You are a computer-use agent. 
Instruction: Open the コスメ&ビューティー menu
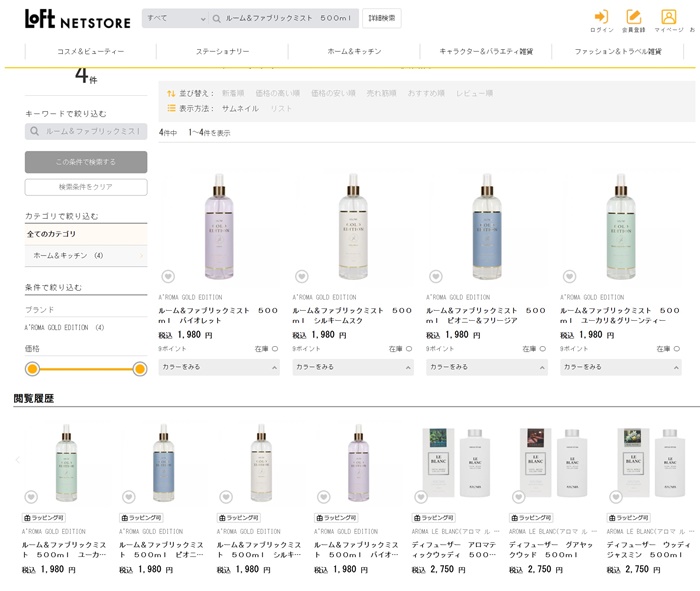pyautogui.click(x=90, y=51)
